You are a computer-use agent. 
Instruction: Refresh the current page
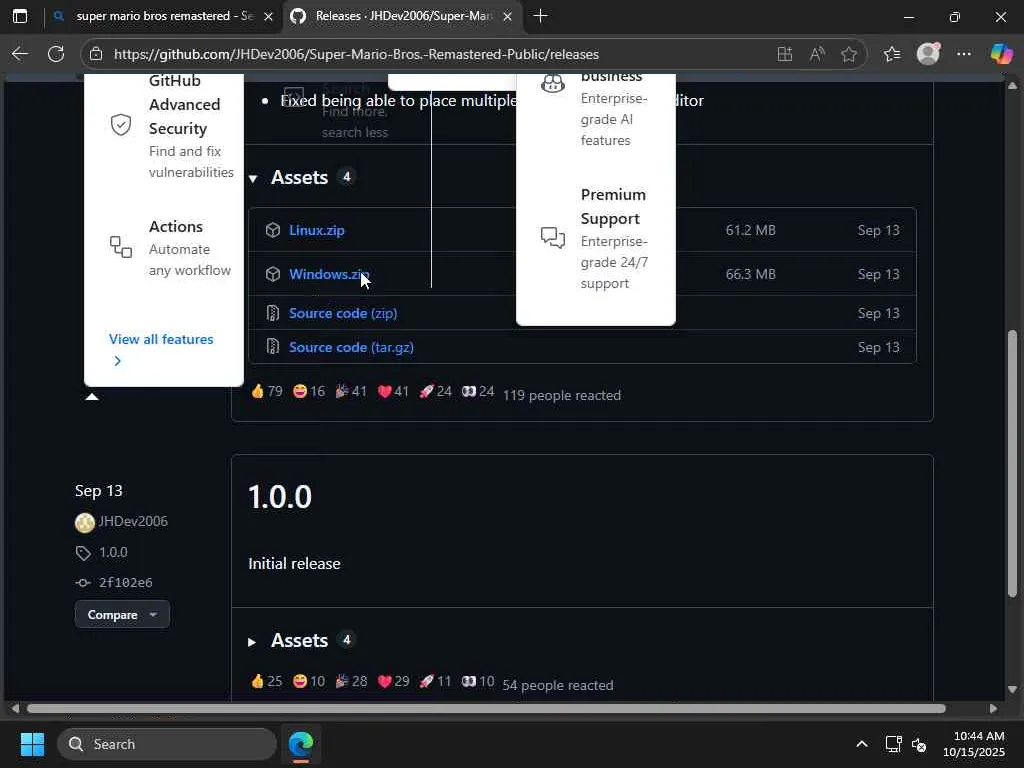click(x=56, y=54)
